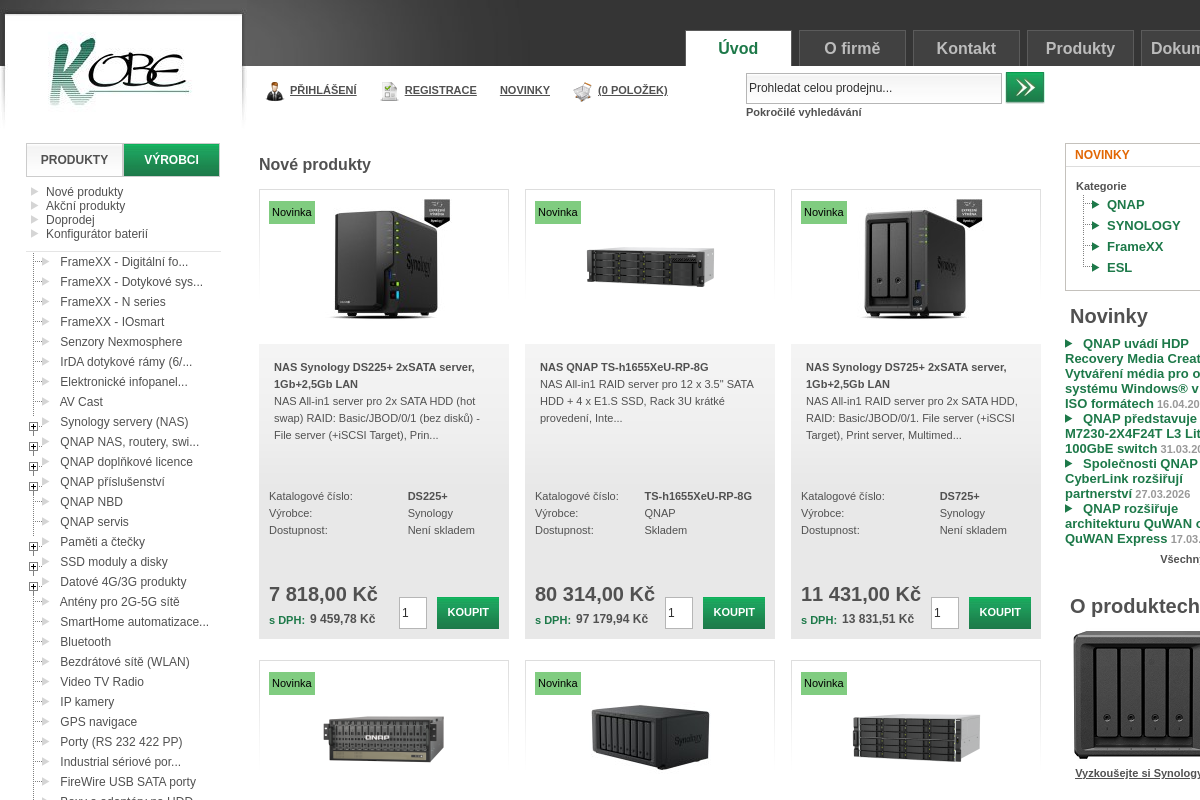The height and width of the screenshot is (800, 1200).
Task: Open the Úvod tab
Action: tap(738, 48)
